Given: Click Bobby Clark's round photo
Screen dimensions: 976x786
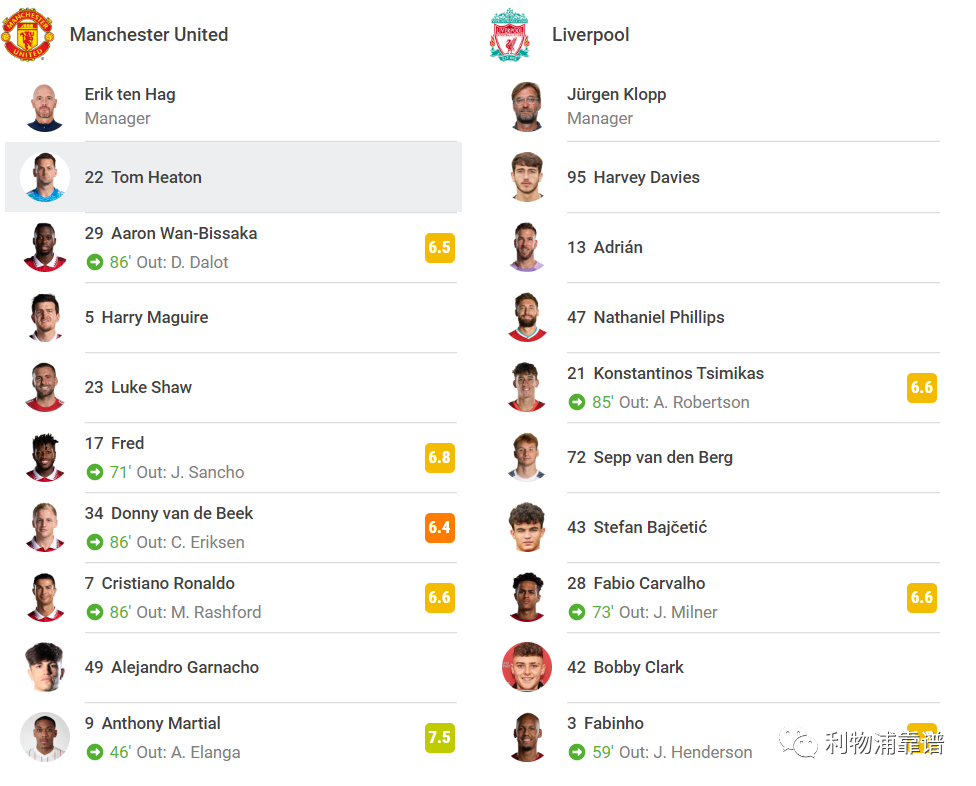Looking at the screenshot, I should (x=527, y=667).
